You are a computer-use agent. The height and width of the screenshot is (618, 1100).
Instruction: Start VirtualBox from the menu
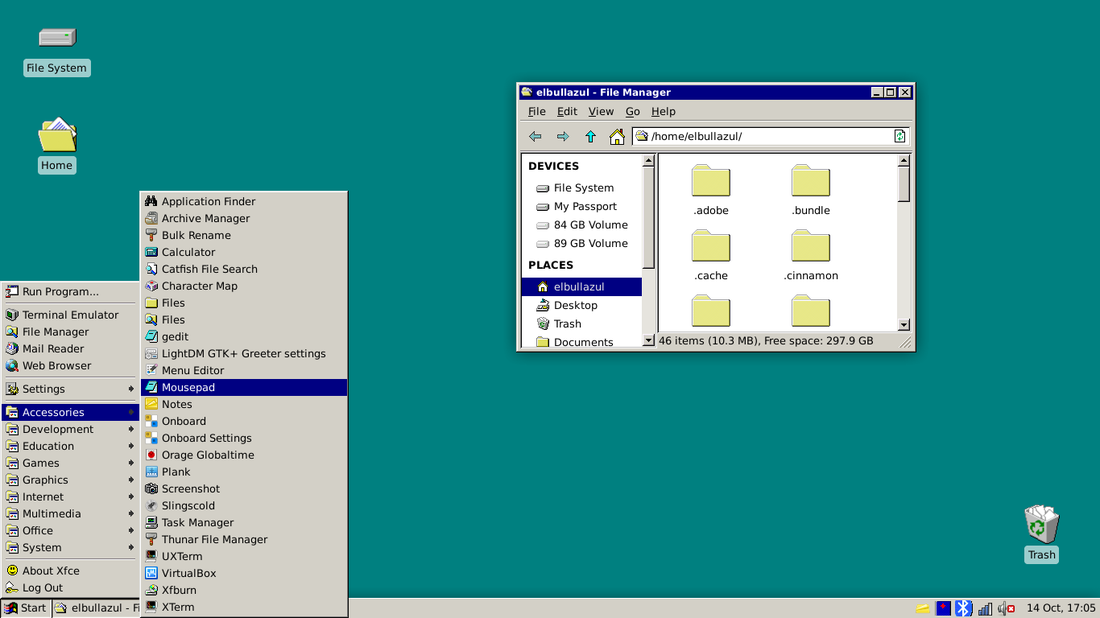tap(187, 573)
